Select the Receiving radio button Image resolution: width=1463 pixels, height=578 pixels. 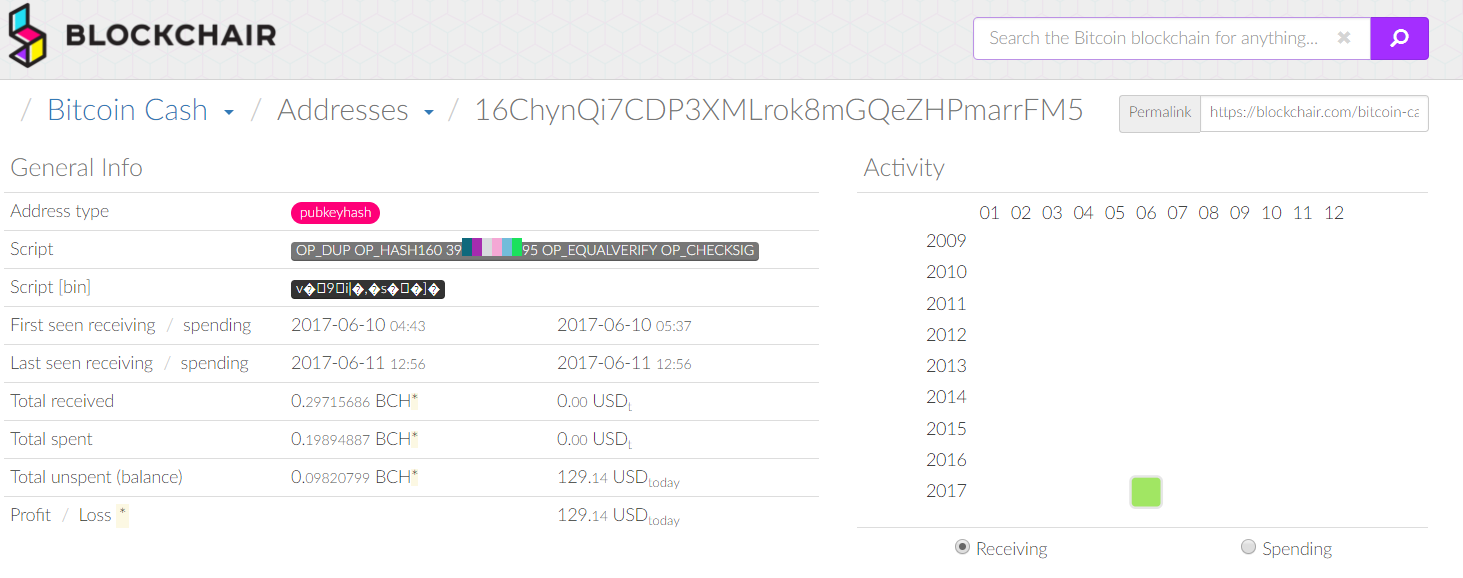click(962, 547)
